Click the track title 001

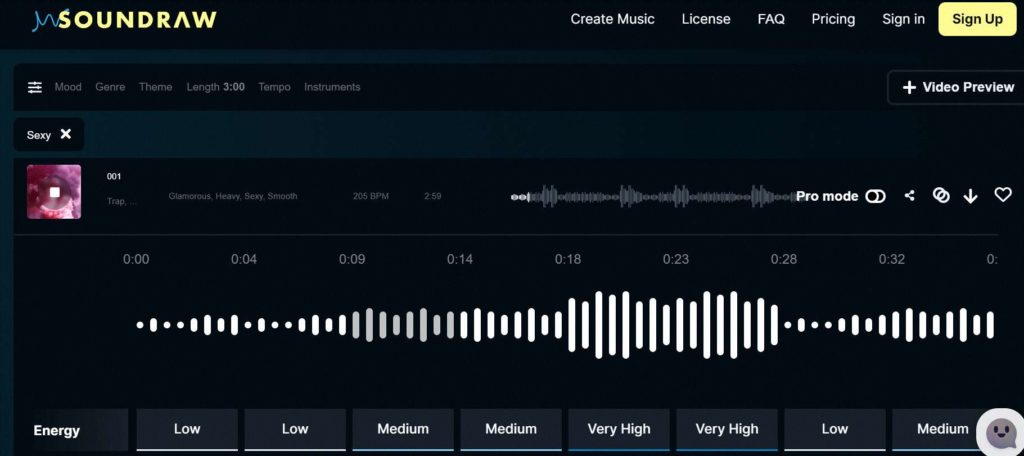(114, 176)
